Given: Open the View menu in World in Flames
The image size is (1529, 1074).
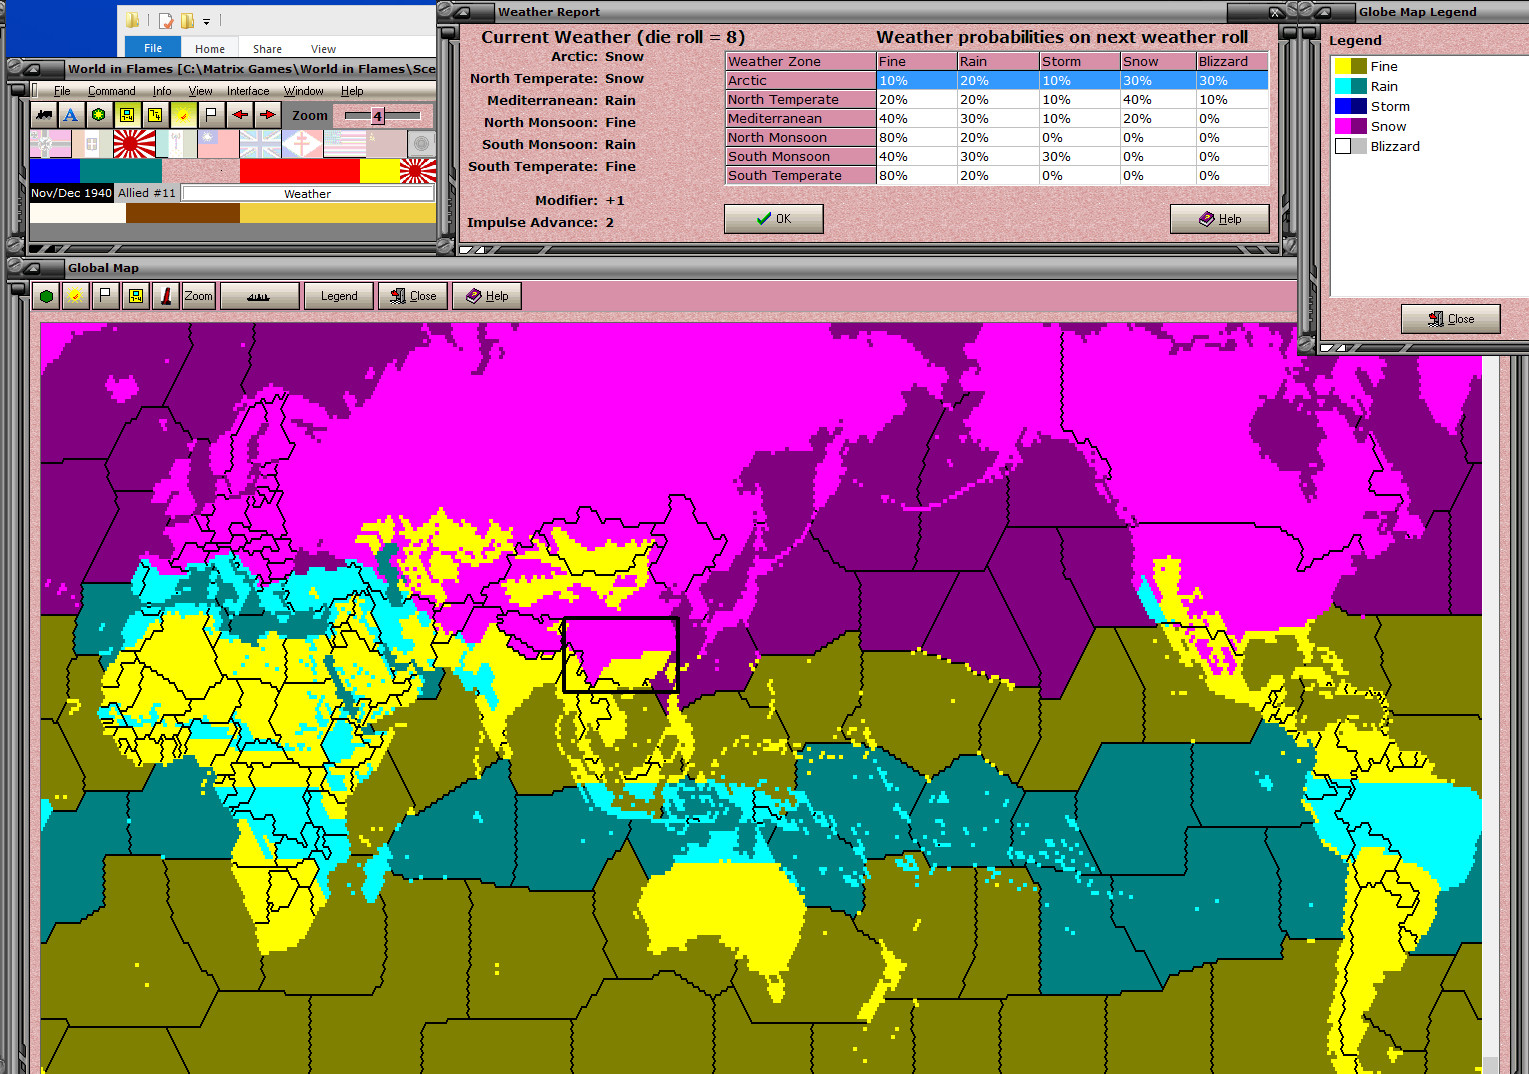Looking at the screenshot, I should [x=200, y=91].
